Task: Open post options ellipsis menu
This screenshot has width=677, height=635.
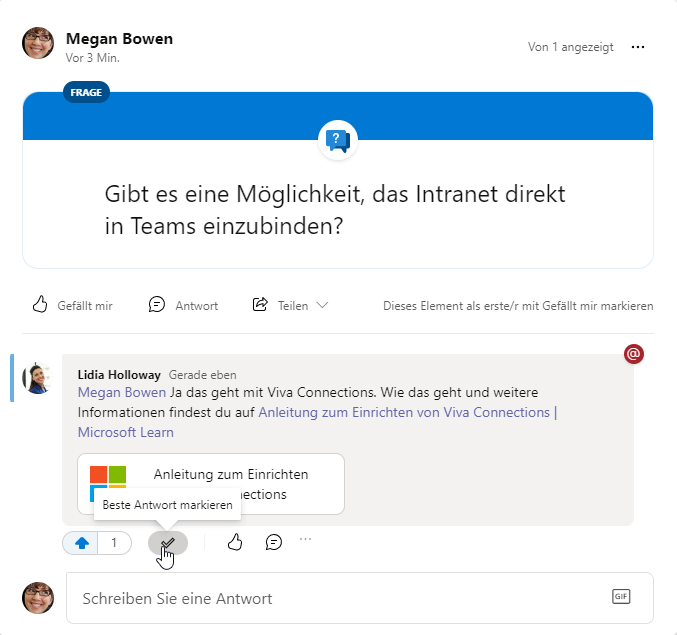Action: click(638, 47)
